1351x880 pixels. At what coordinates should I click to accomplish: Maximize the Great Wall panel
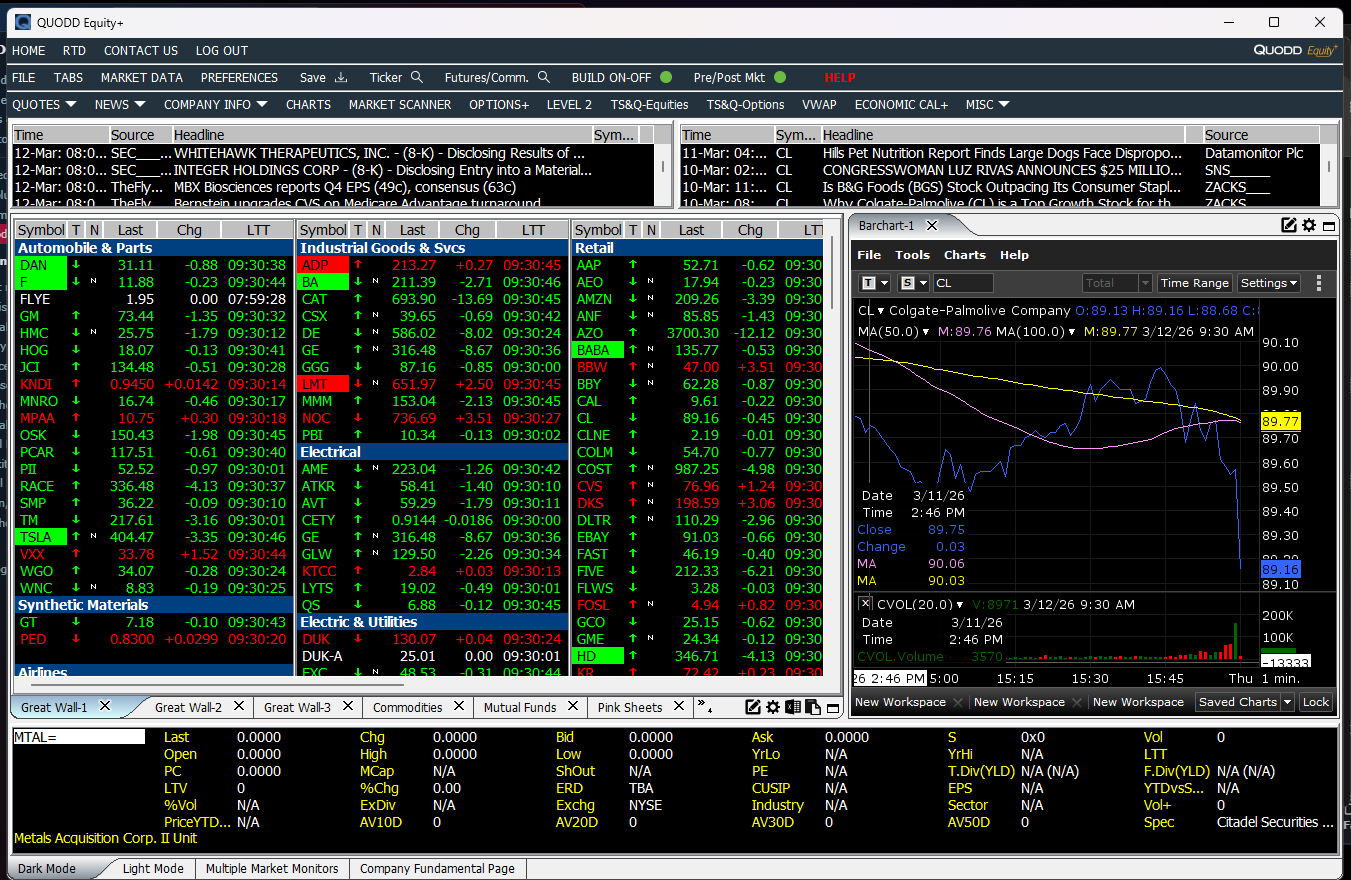click(831, 707)
